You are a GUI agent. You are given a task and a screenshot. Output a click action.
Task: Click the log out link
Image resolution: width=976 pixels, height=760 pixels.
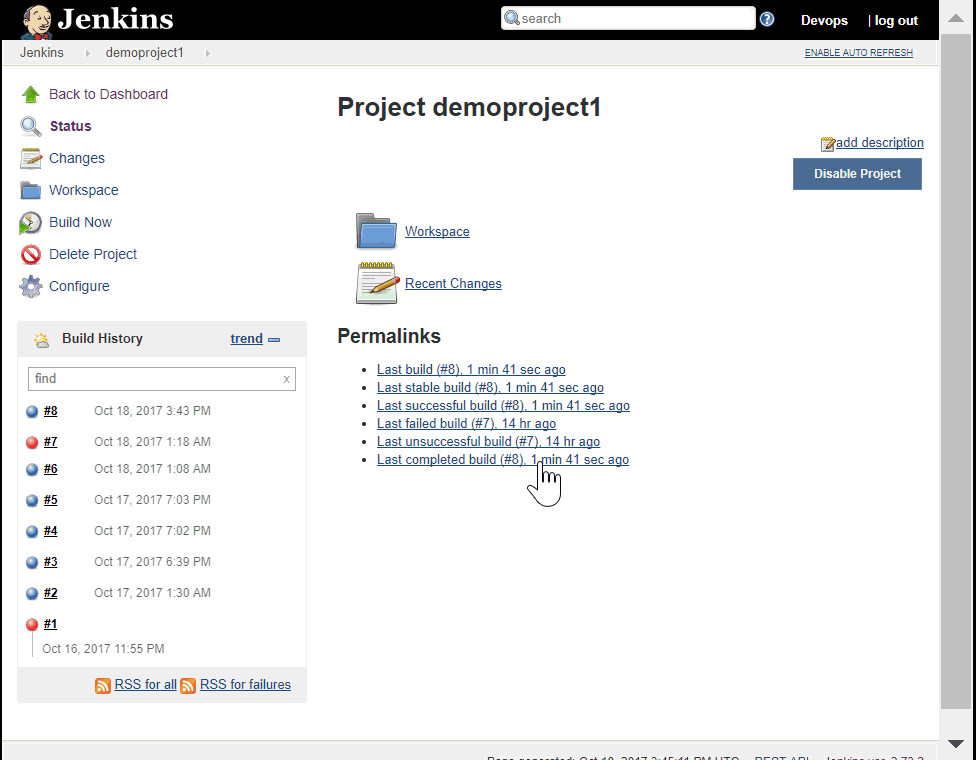[896, 21]
